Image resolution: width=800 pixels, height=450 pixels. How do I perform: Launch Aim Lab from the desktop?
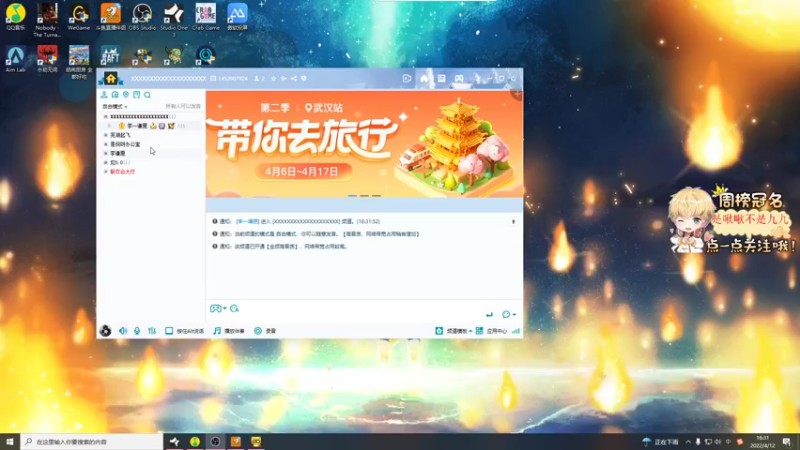[15, 59]
